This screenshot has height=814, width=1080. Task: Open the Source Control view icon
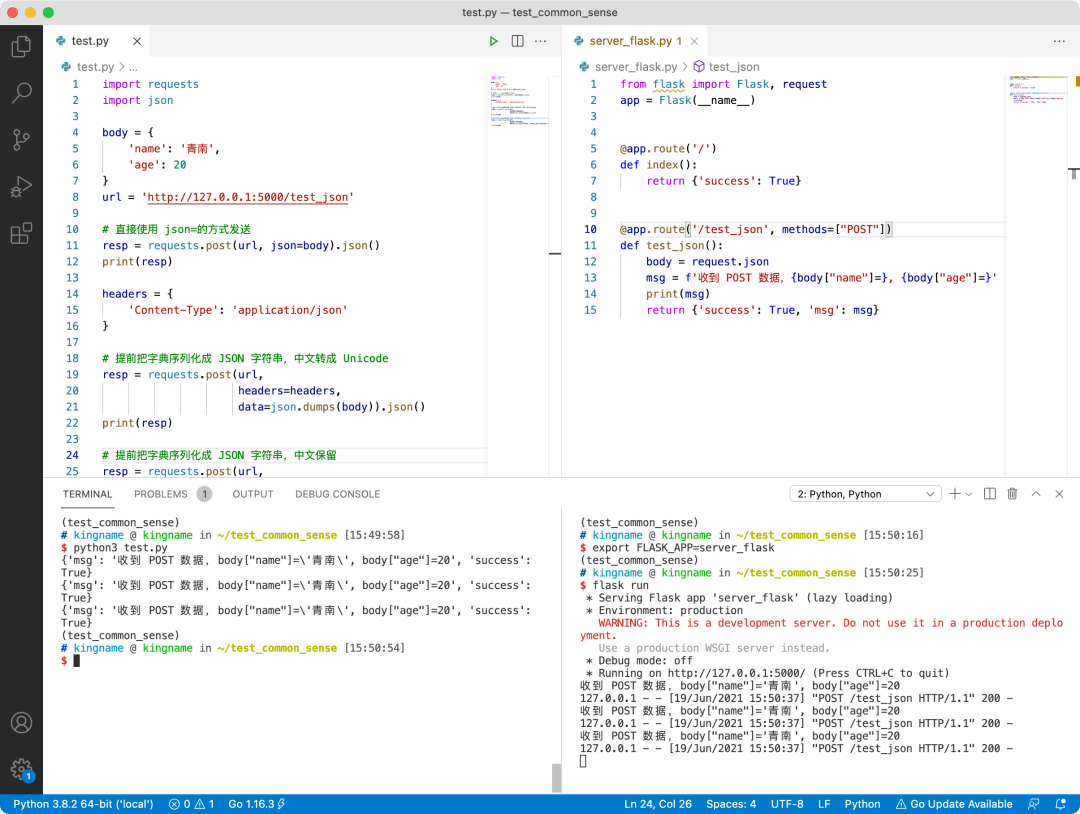click(21, 140)
